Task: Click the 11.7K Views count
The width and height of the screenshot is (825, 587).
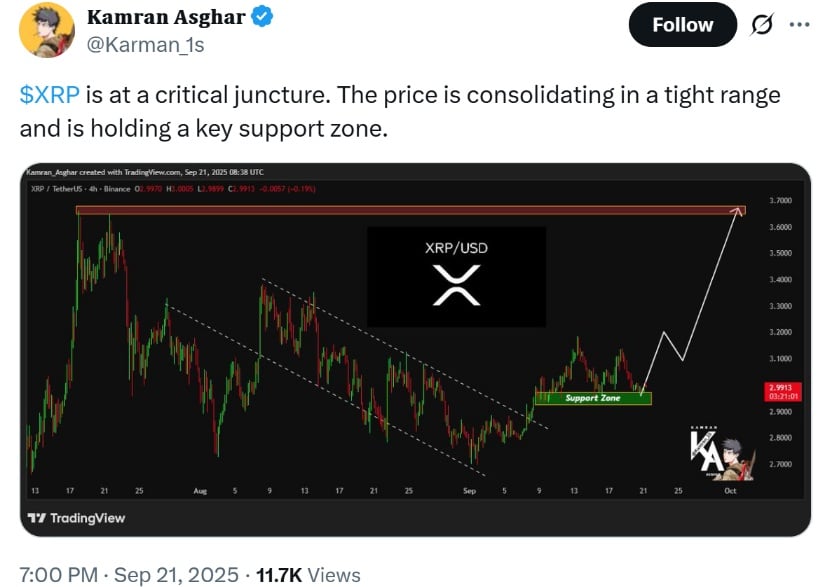Action: click(x=308, y=575)
